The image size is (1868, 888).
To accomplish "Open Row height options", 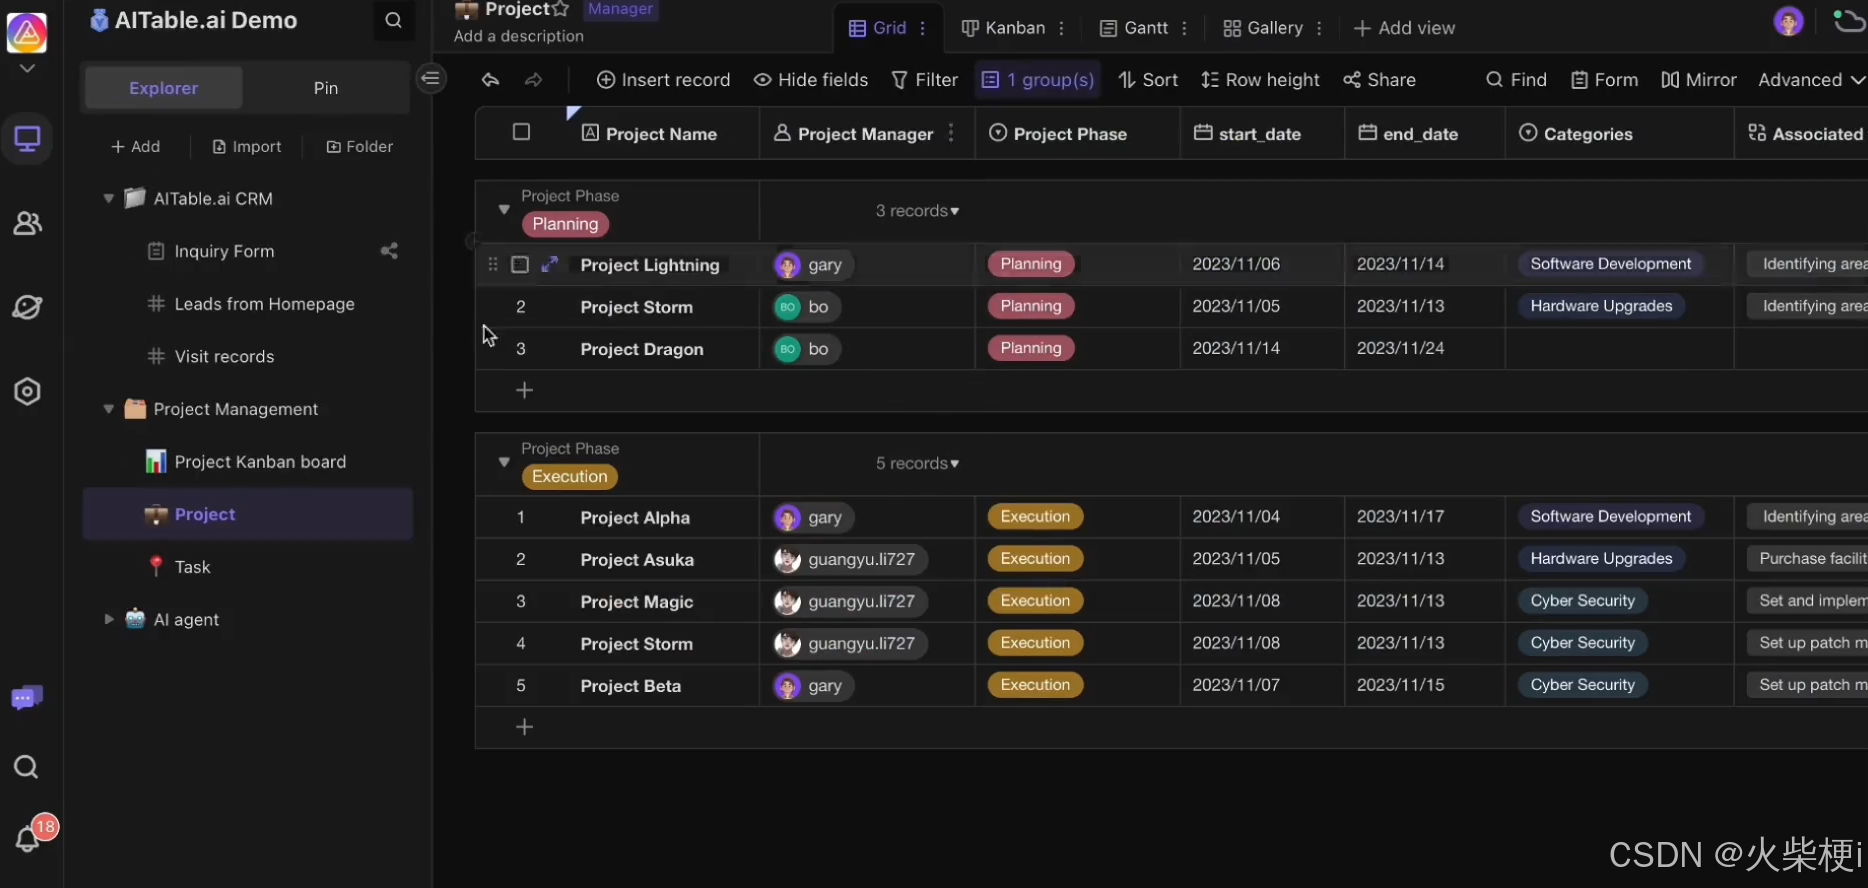I will [1260, 80].
